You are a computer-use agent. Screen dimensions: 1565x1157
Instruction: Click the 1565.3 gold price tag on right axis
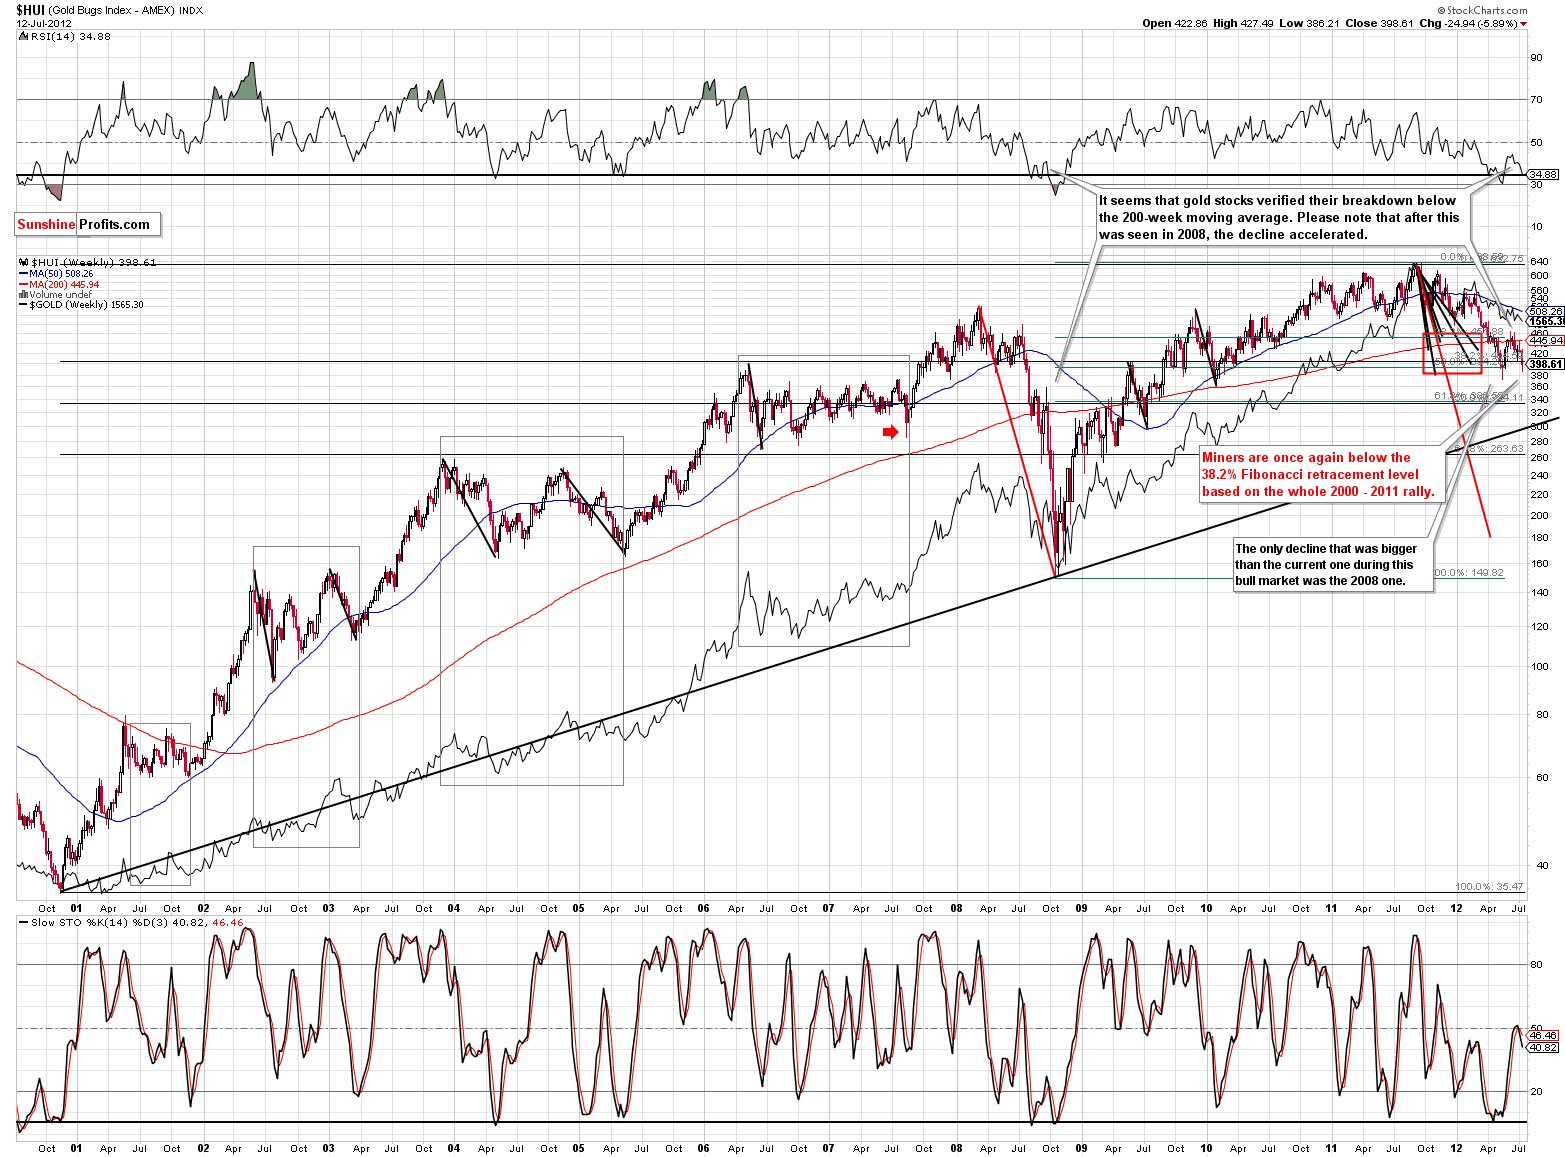click(1546, 321)
